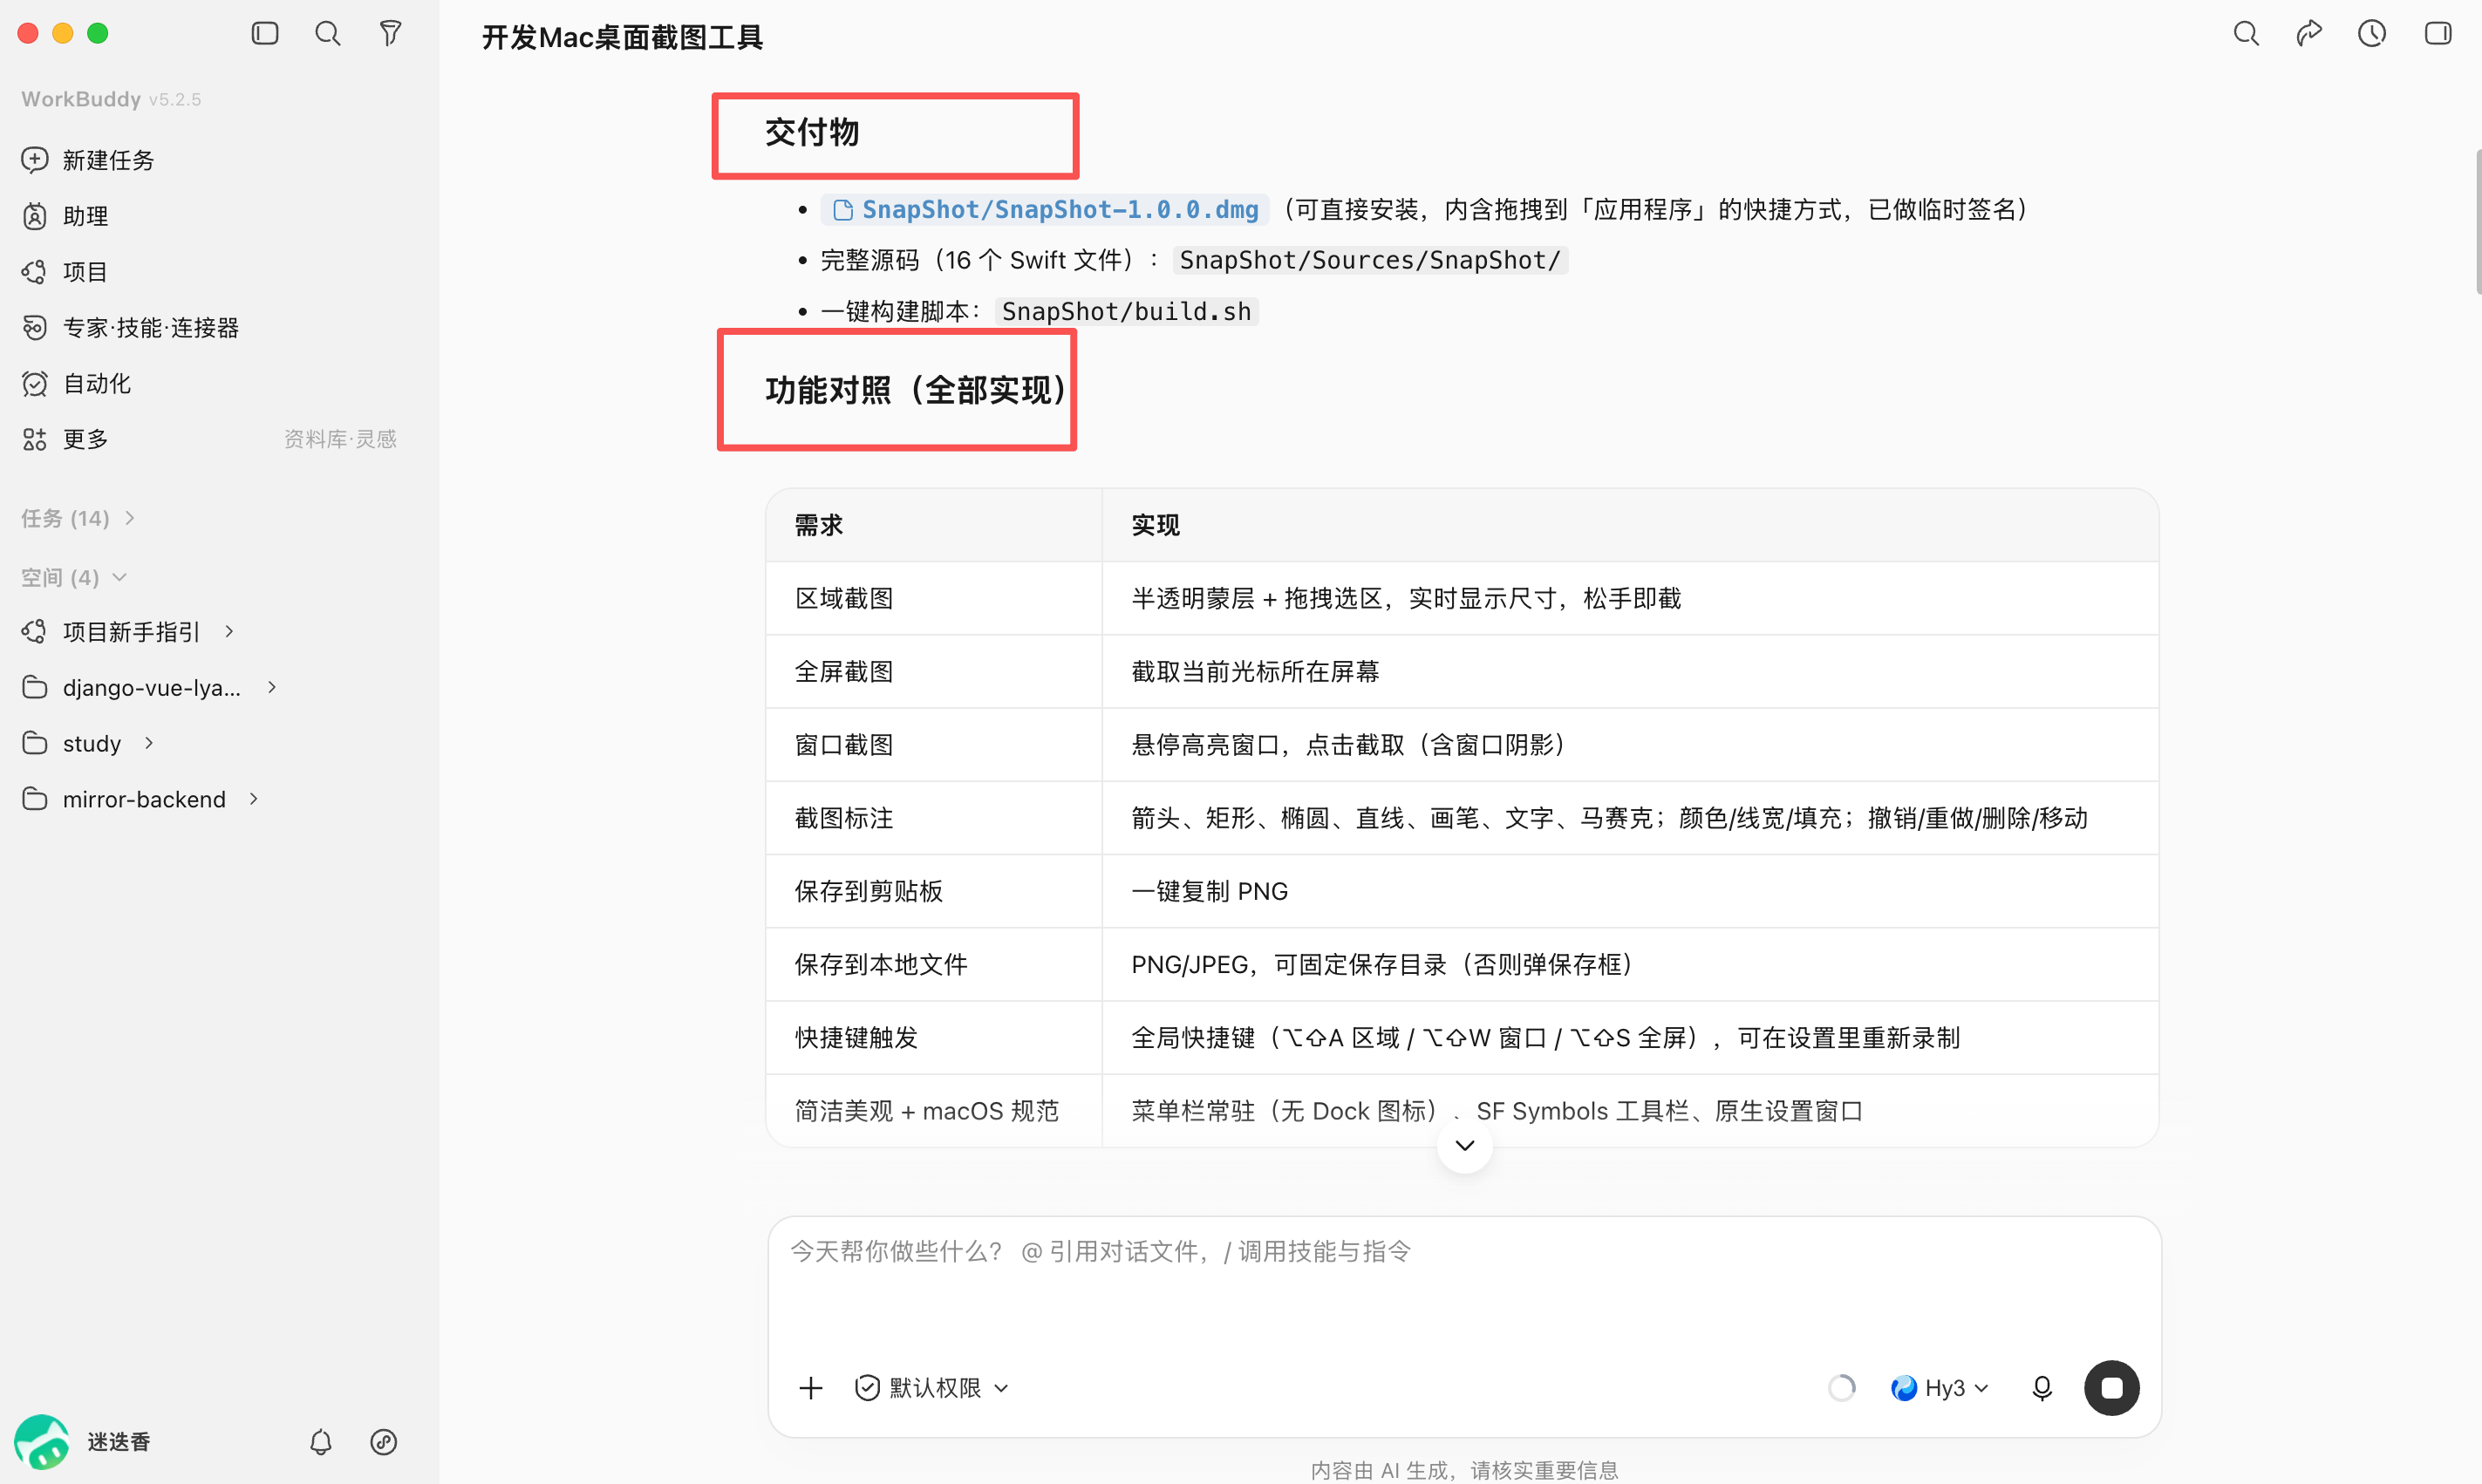The width and height of the screenshot is (2482, 1484).
Task: Toggle the sidebar panel icon
Action: point(265,34)
